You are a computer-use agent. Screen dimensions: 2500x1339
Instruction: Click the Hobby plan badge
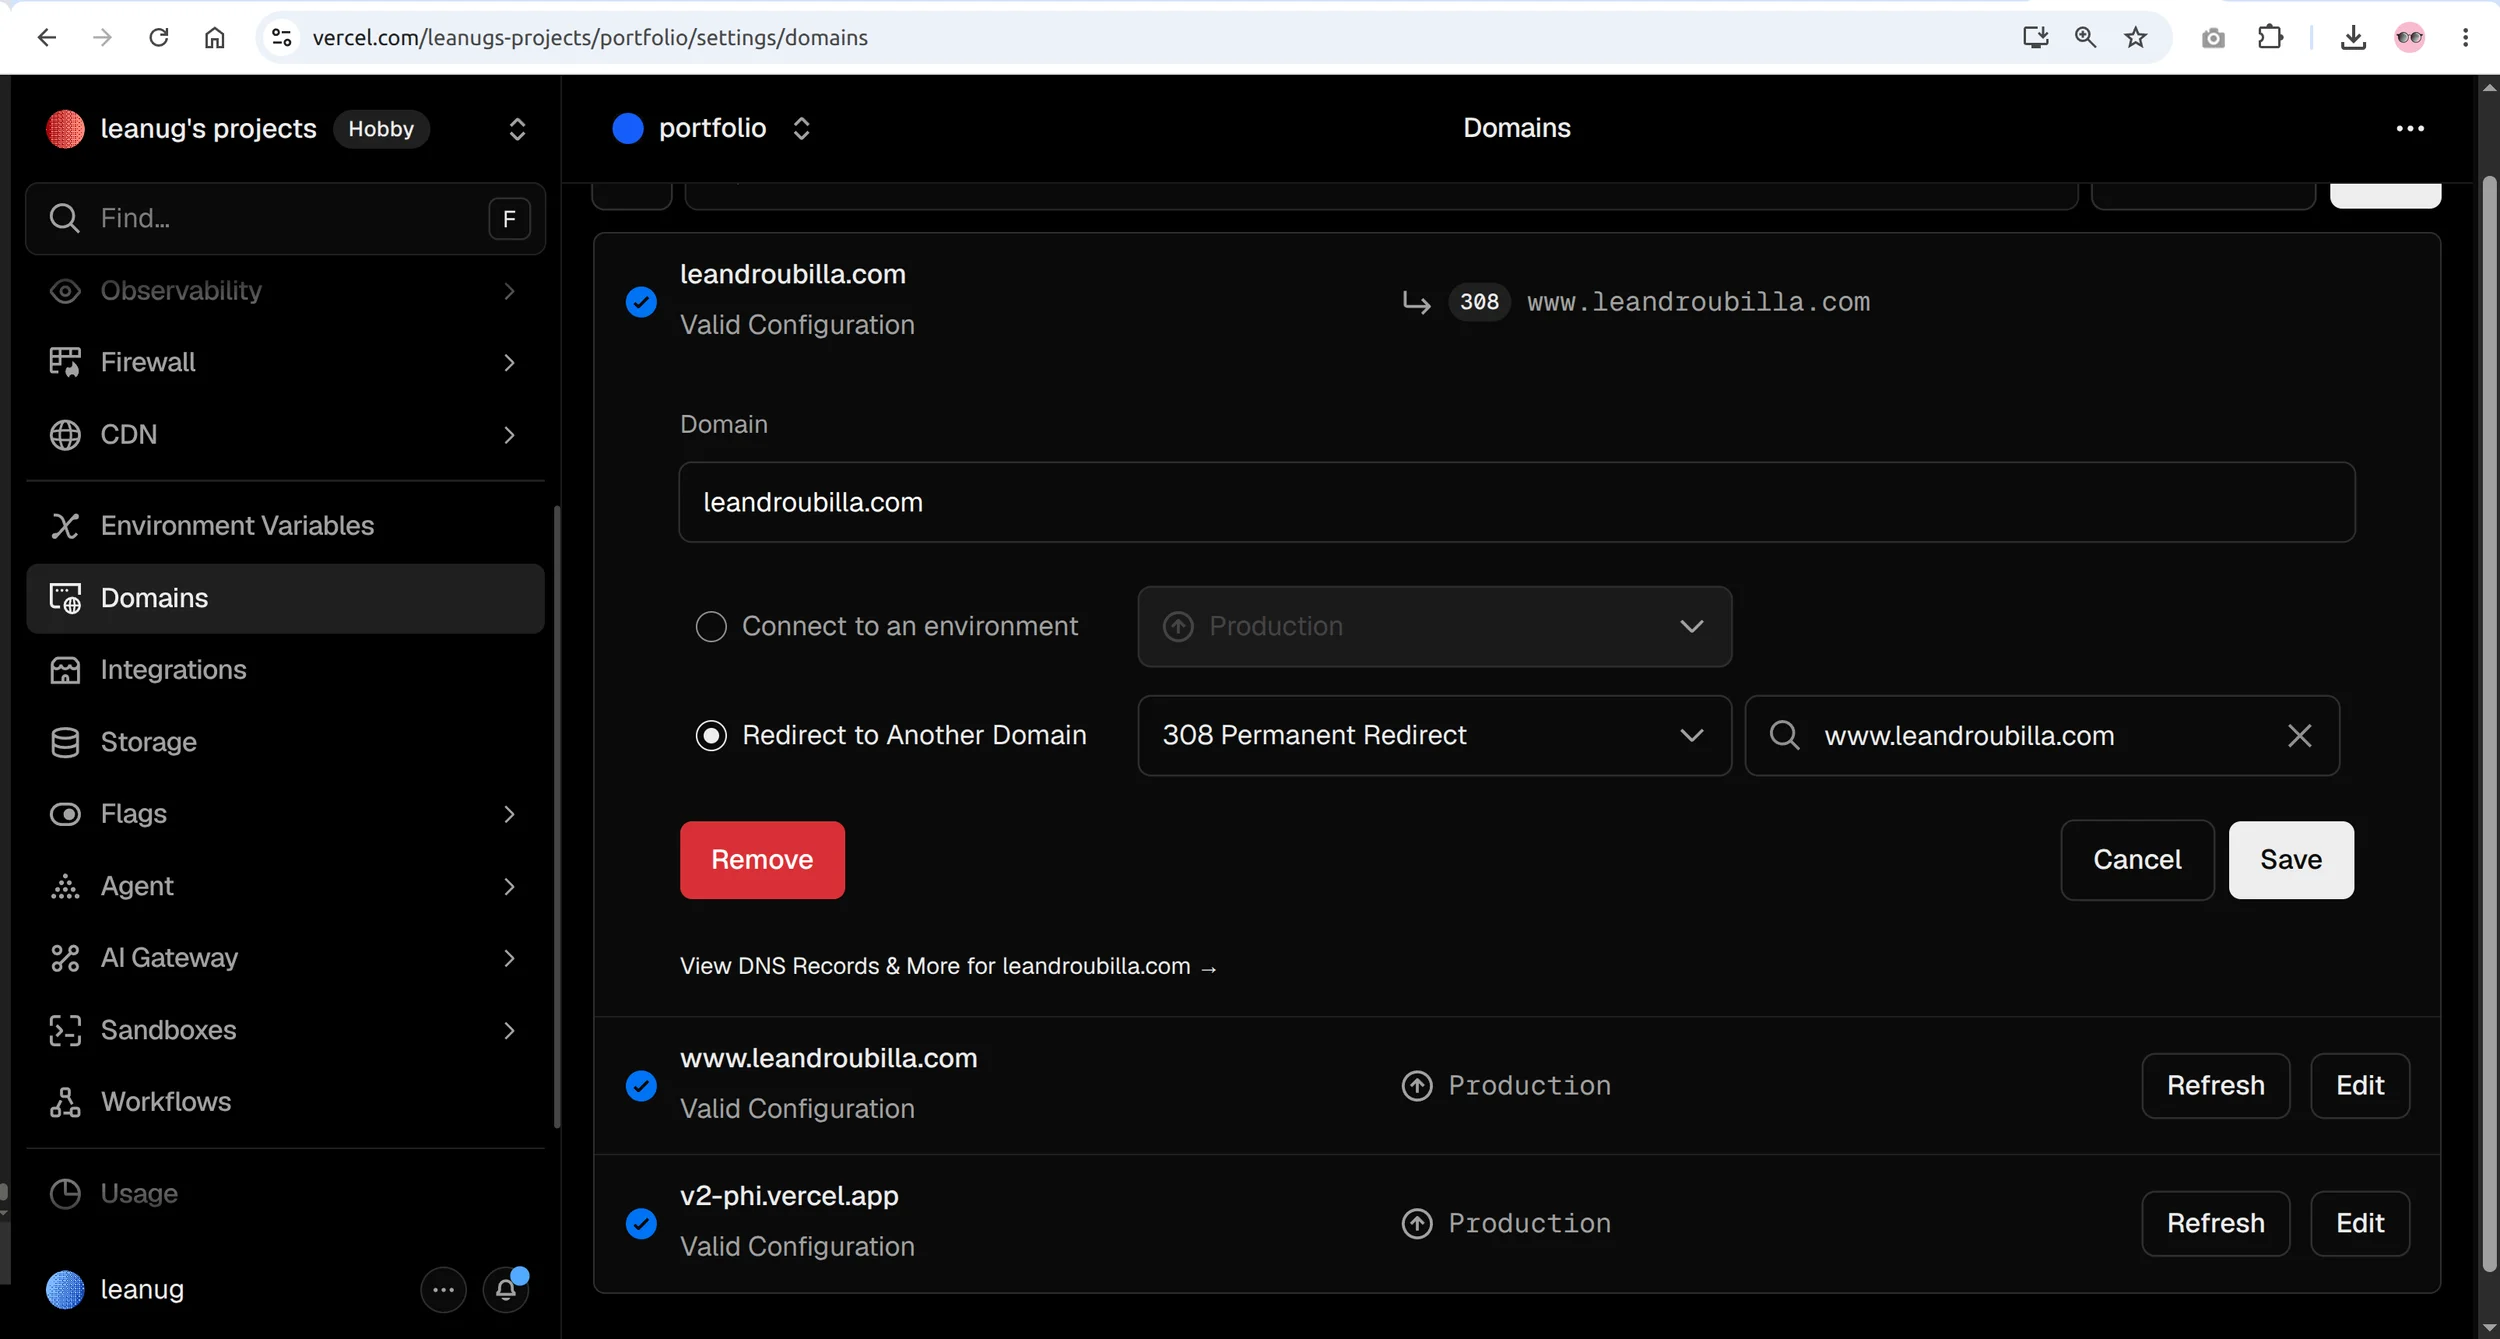[x=381, y=129]
